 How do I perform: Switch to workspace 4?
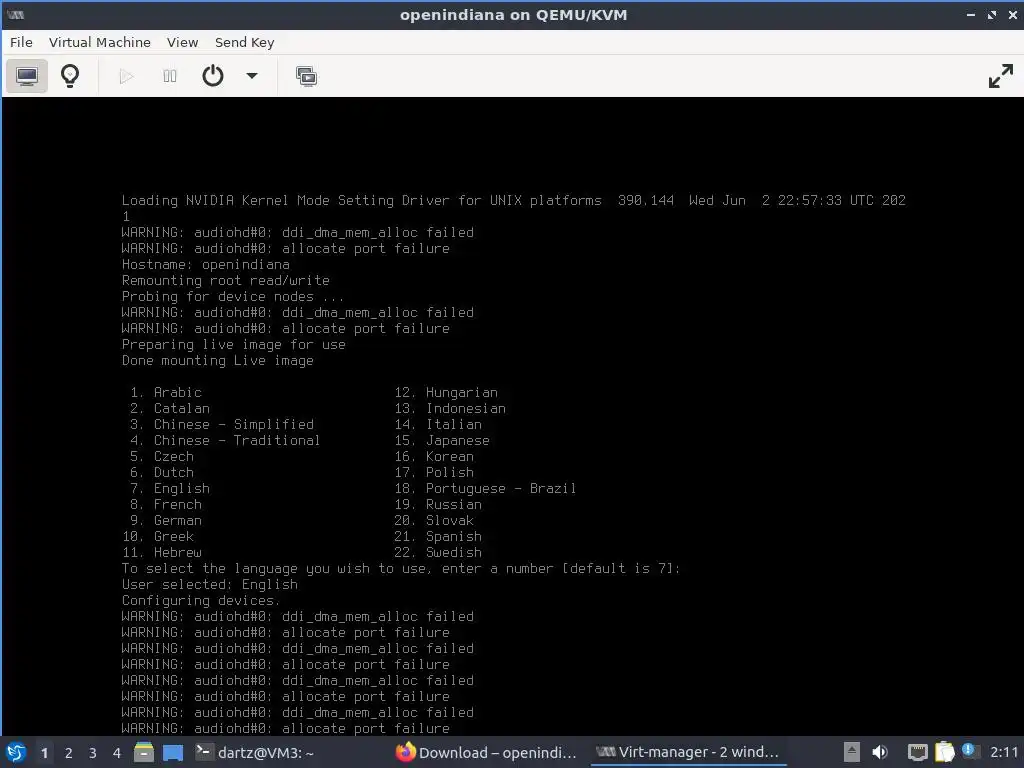click(117, 753)
